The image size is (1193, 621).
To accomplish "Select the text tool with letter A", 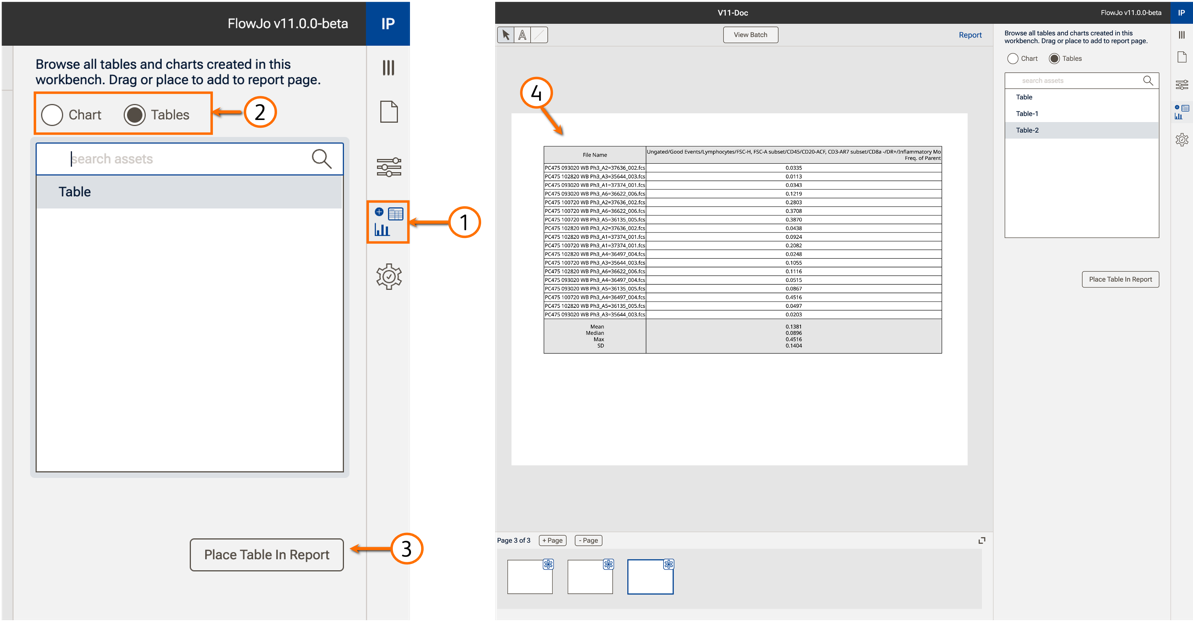I will point(522,35).
